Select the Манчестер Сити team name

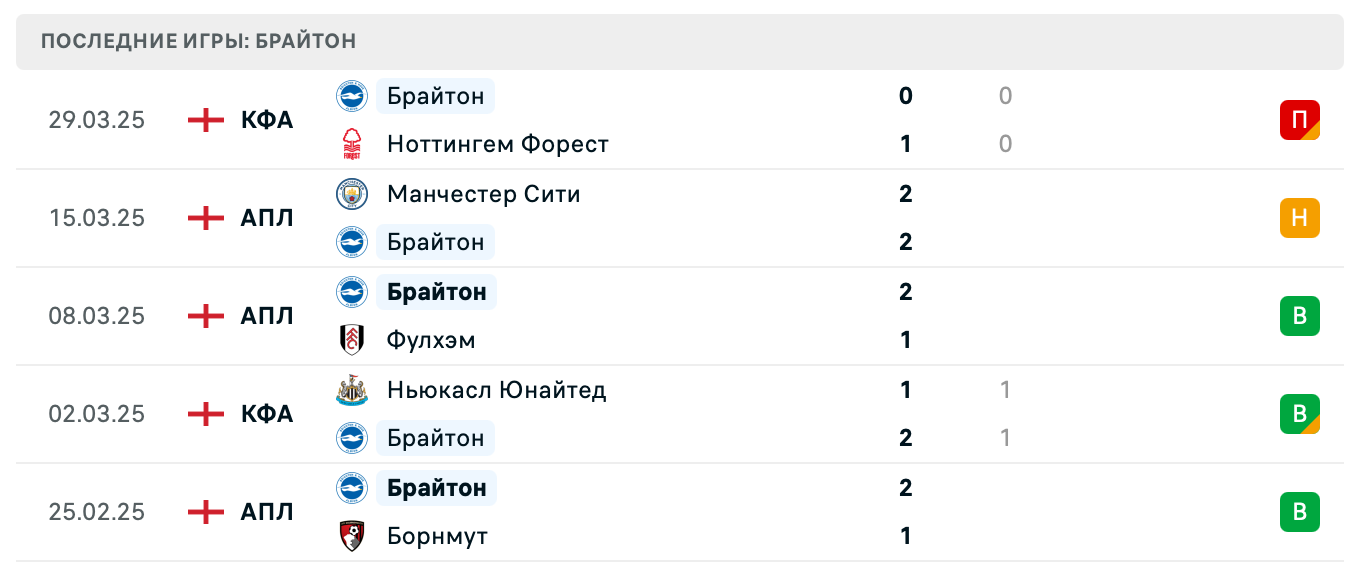[x=483, y=194]
